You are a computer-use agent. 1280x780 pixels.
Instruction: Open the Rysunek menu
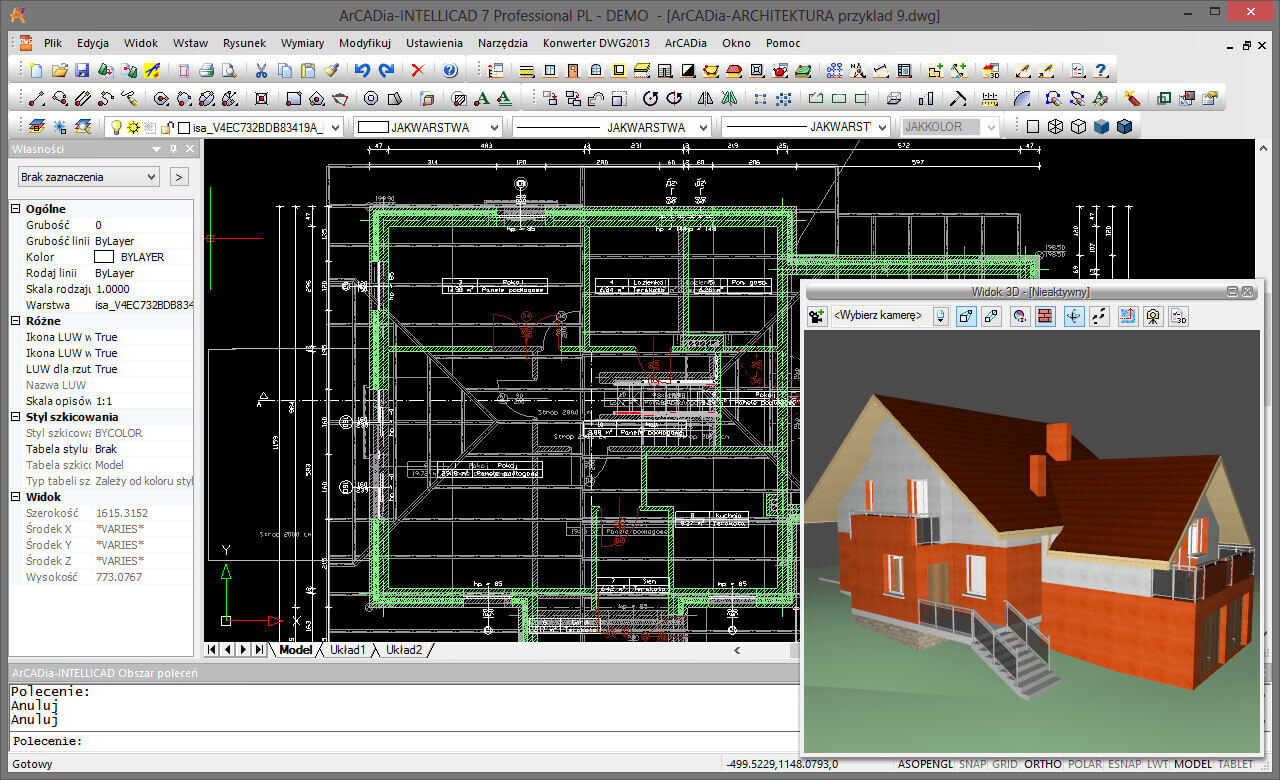tap(244, 43)
